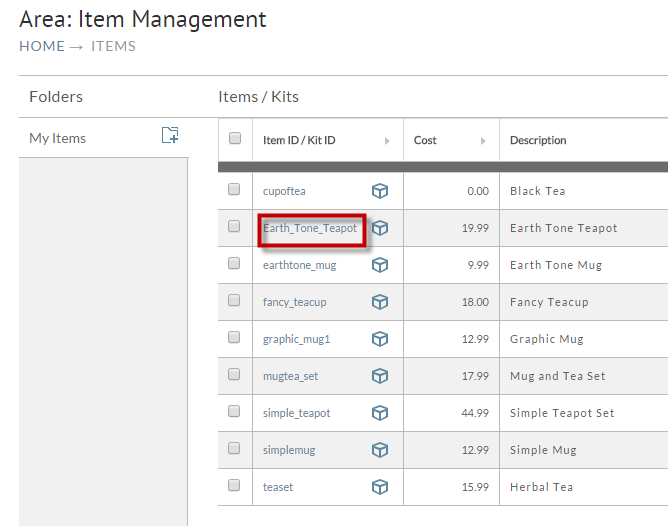Click the cube icon in the simple_teapot row

[380, 413]
